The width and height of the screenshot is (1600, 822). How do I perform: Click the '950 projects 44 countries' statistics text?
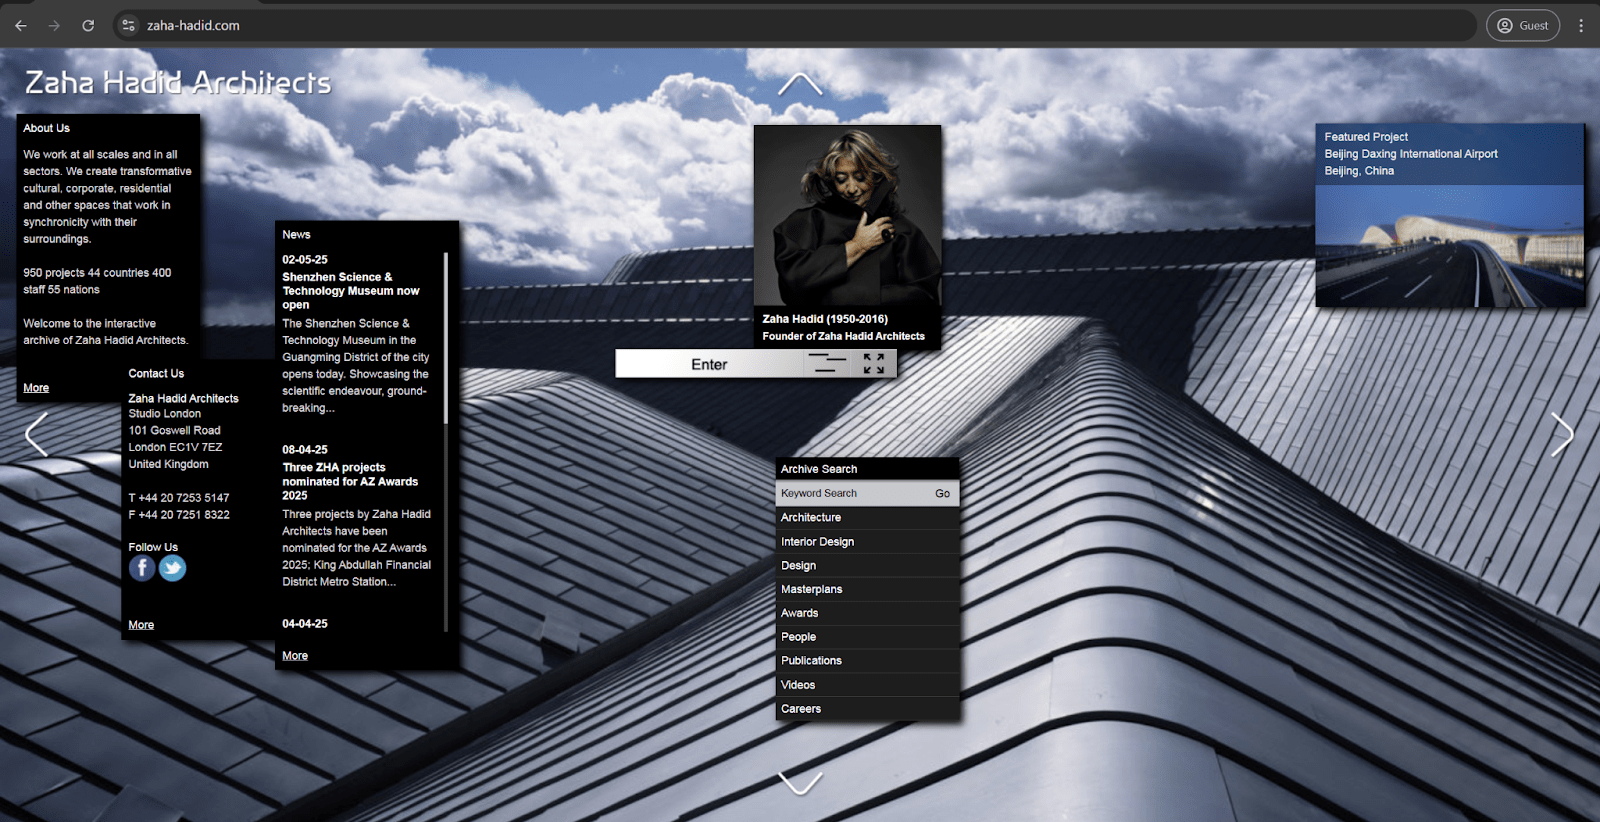click(x=97, y=281)
